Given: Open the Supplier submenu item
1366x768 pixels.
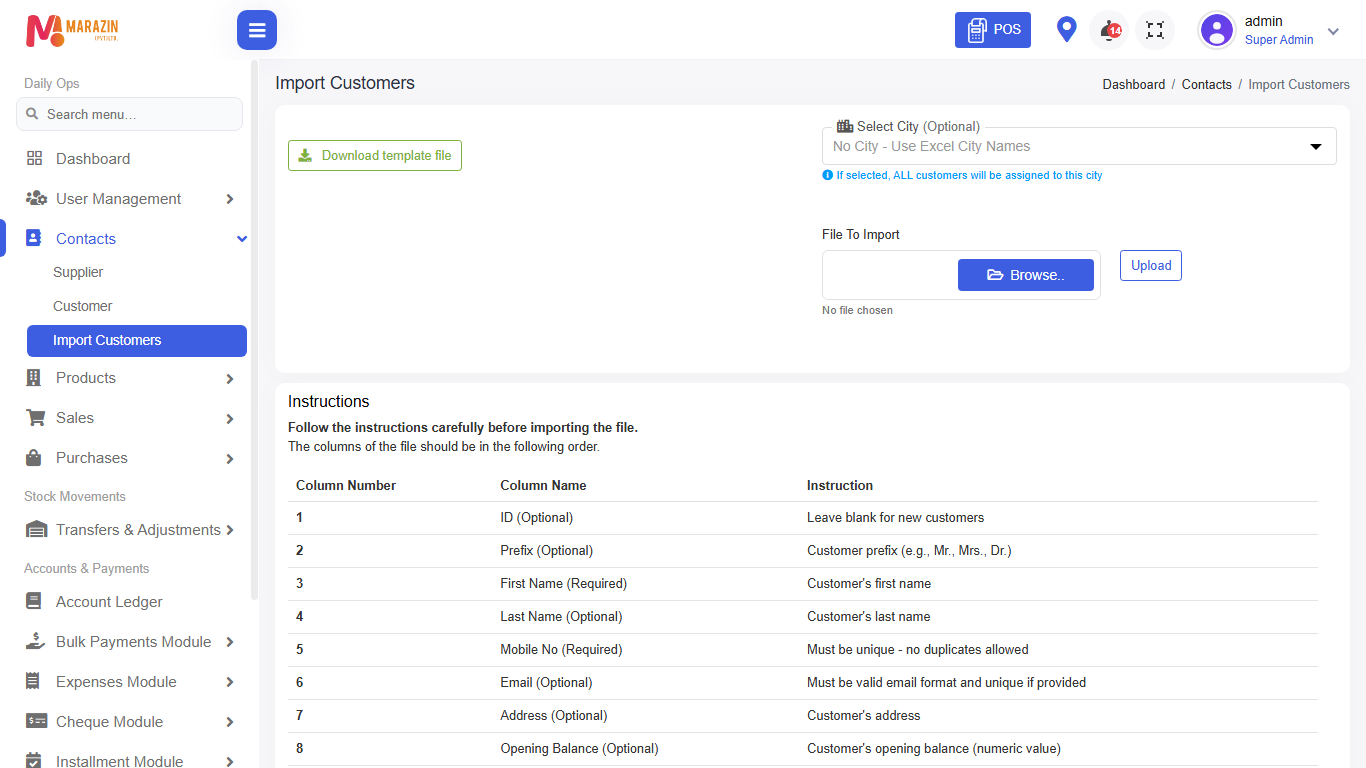Looking at the screenshot, I should point(78,272).
